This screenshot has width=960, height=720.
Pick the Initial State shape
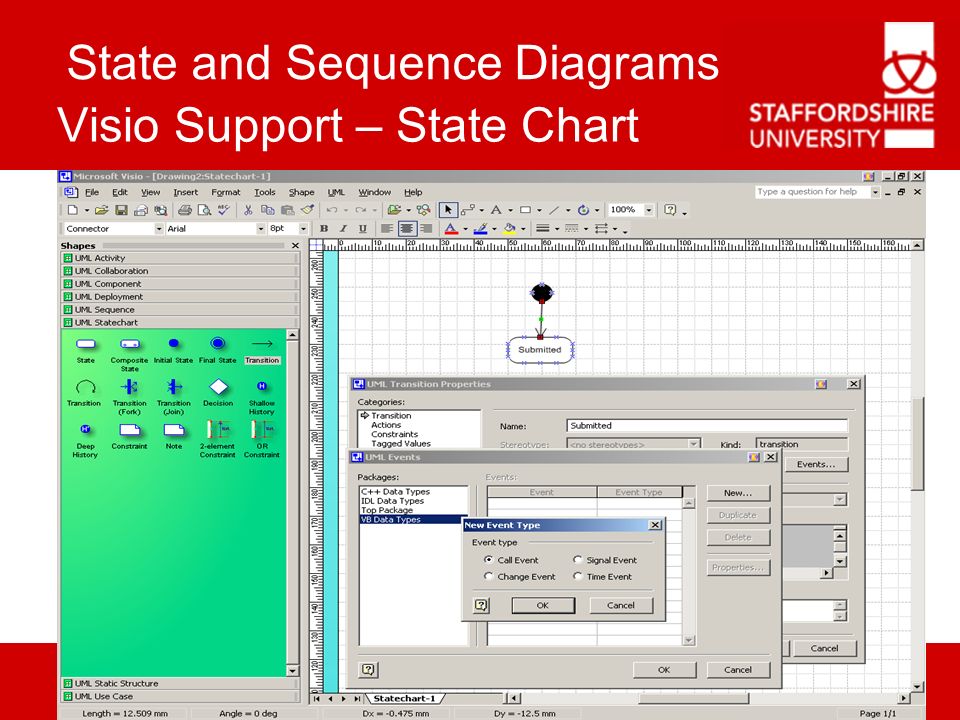(x=173, y=350)
